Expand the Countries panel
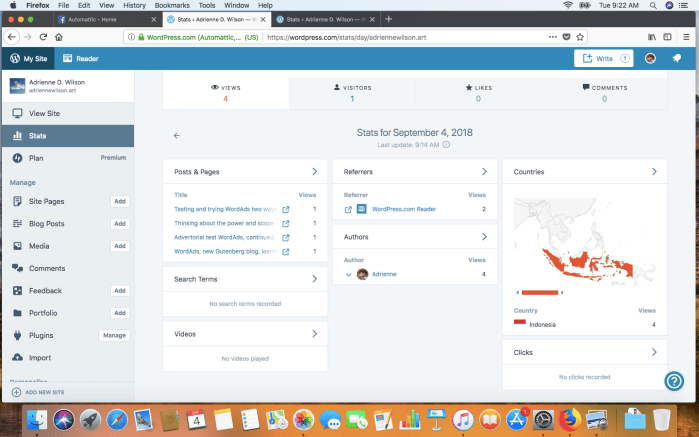The height and width of the screenshot is (437, 699). tap(654, 172)
